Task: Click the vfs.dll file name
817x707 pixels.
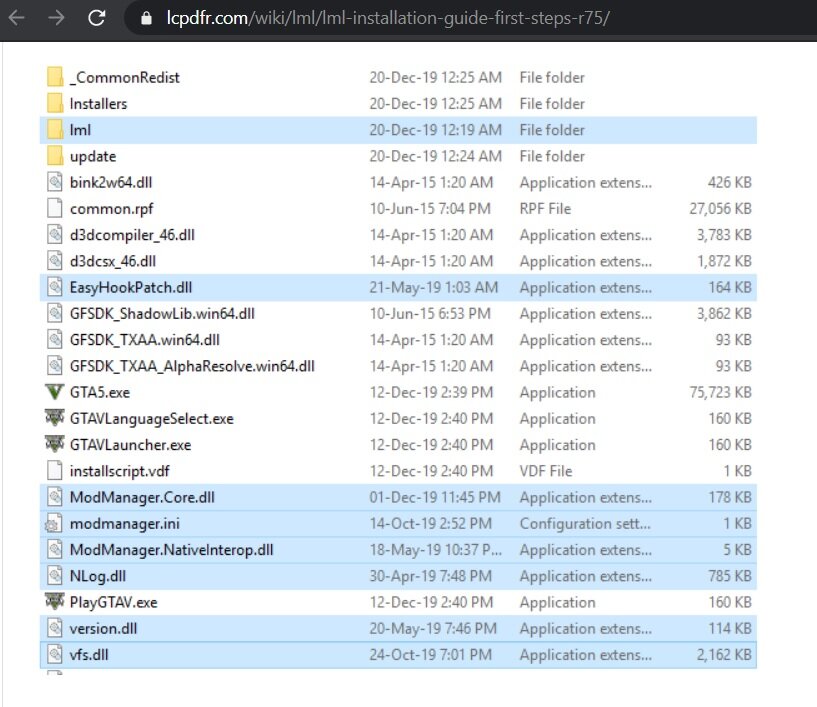Action: [x=89, y=655]
